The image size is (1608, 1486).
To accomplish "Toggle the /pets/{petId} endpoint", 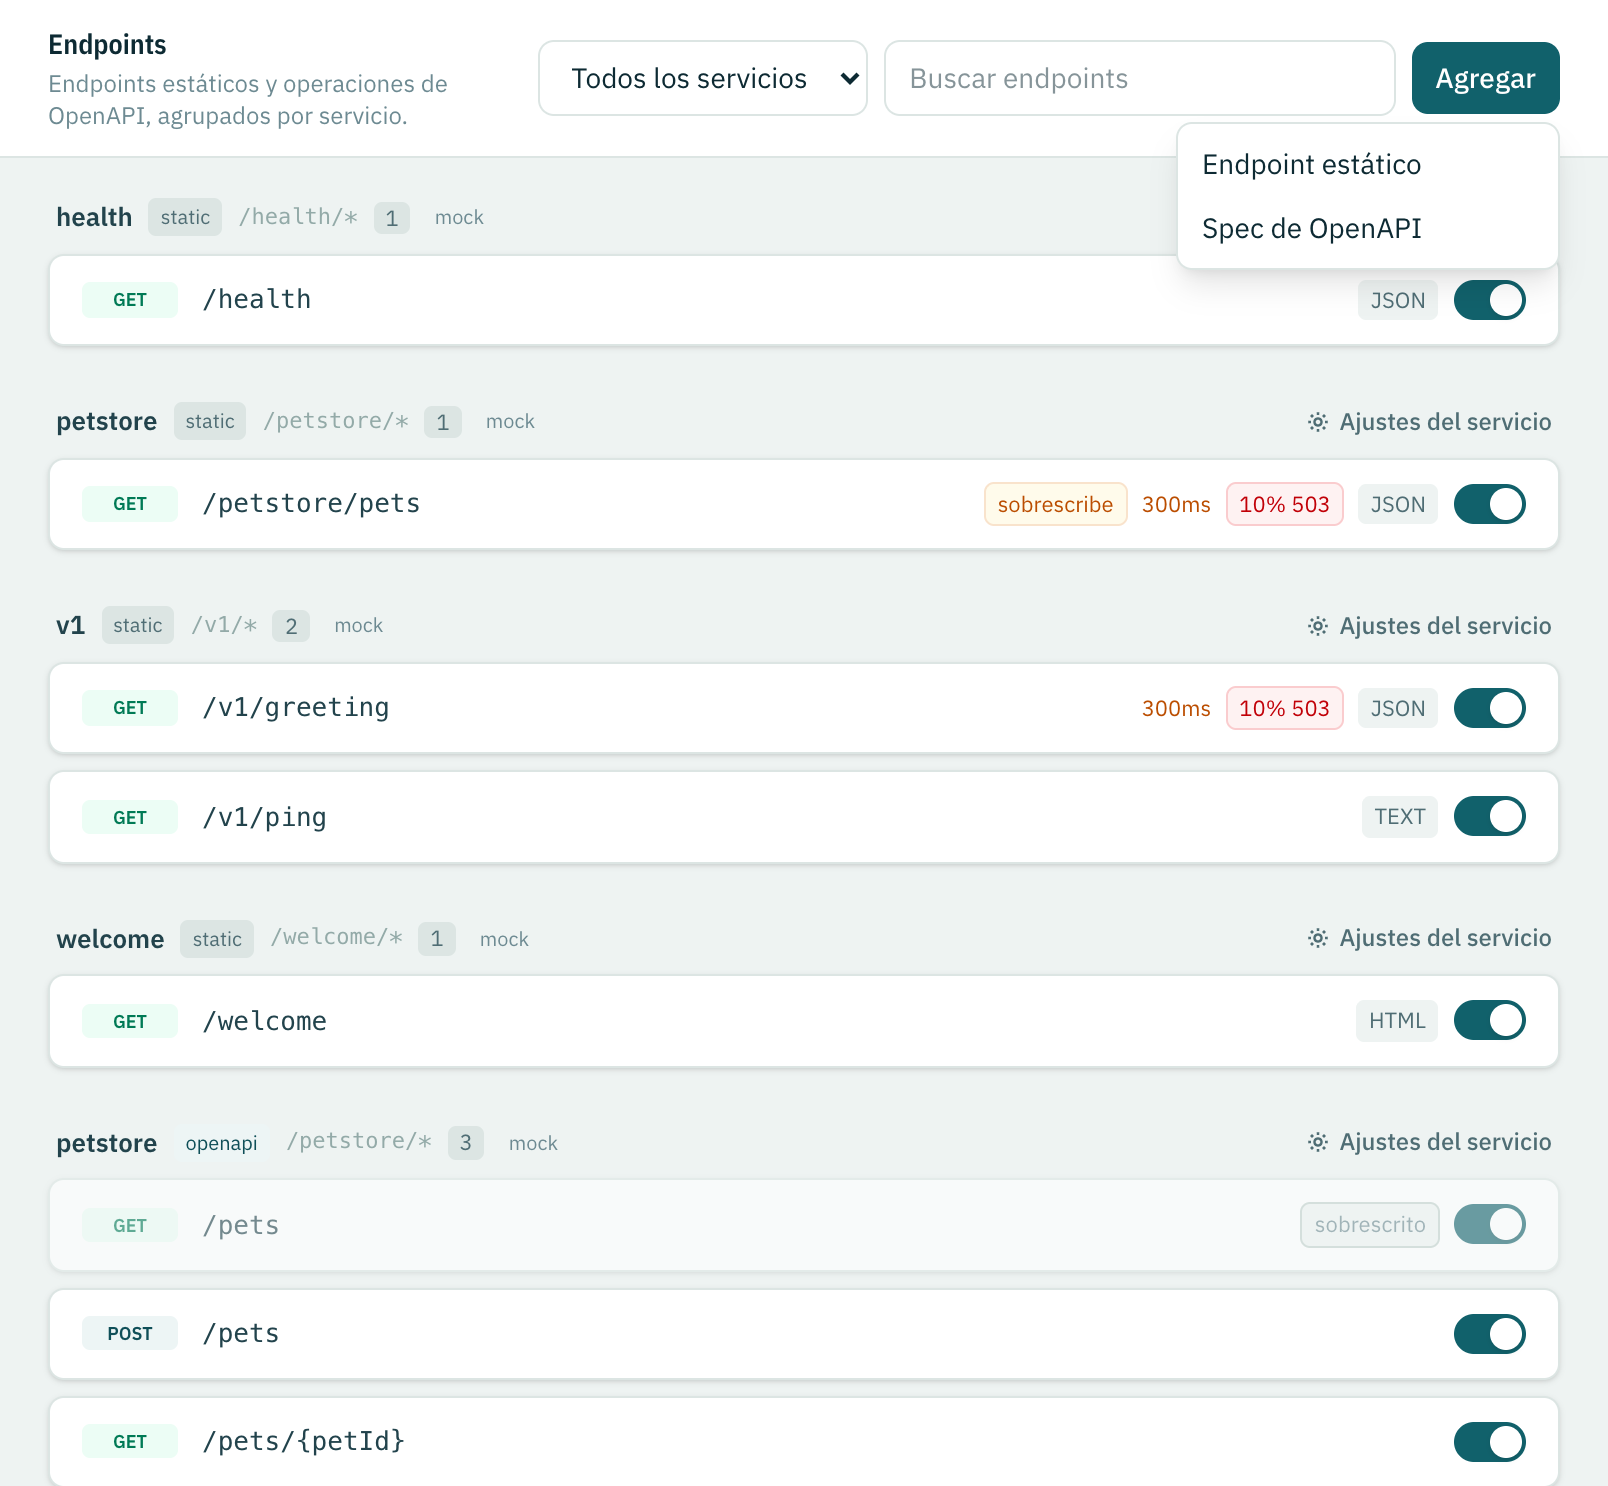I will tap(1489, 1442).
